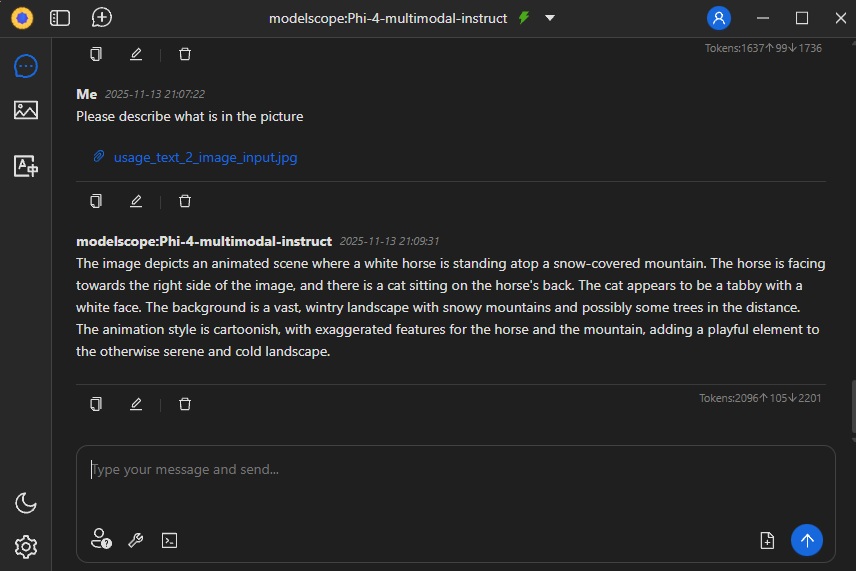
Task: Edit the 'Please describe' message
Action: coord(136,201)
